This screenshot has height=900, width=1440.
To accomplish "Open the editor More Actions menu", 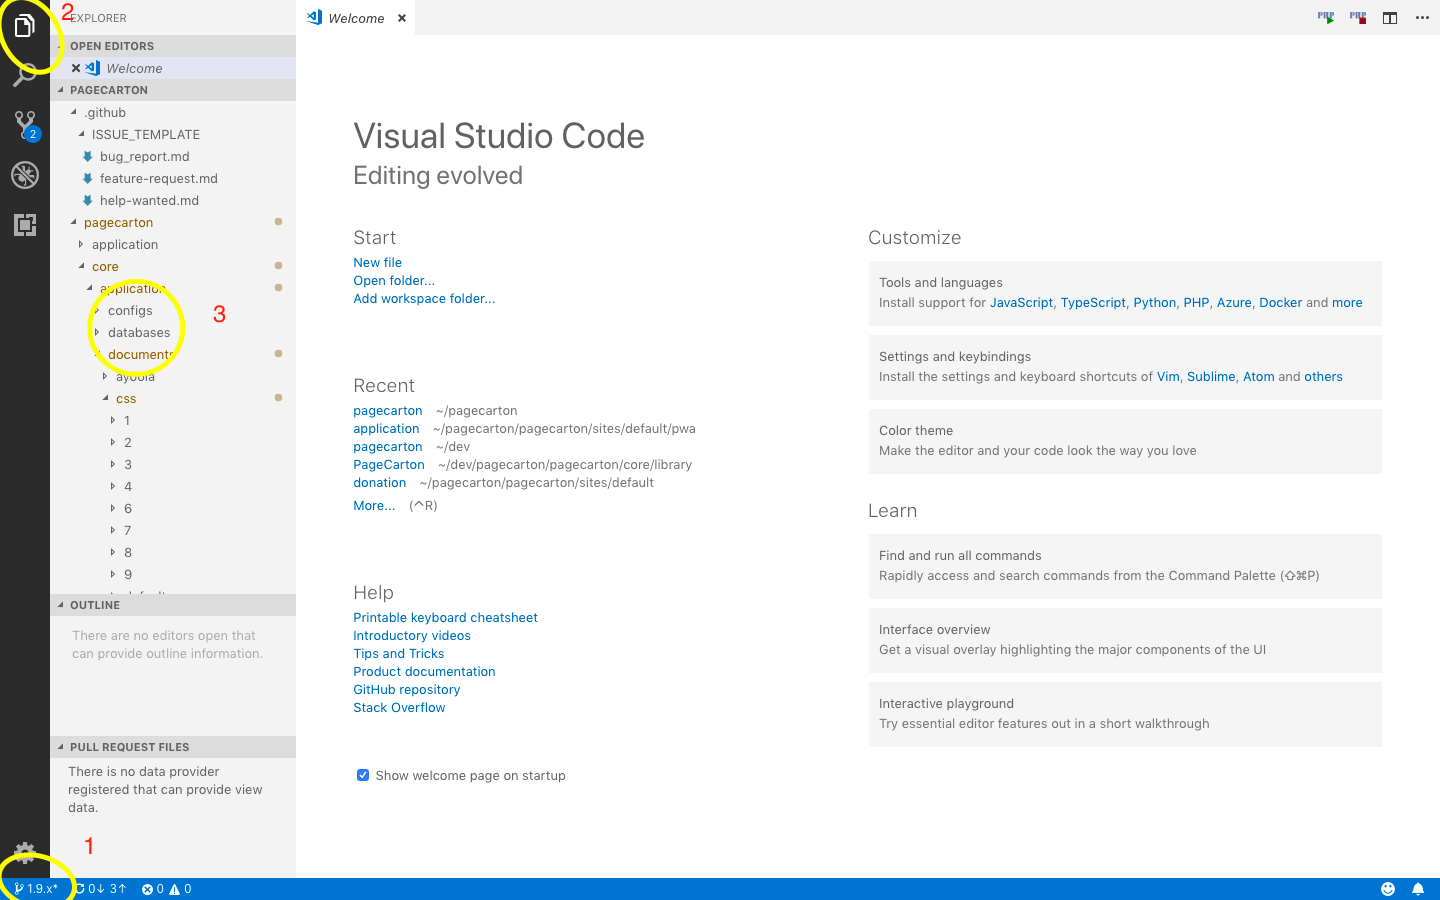I will coord(1422,18).
